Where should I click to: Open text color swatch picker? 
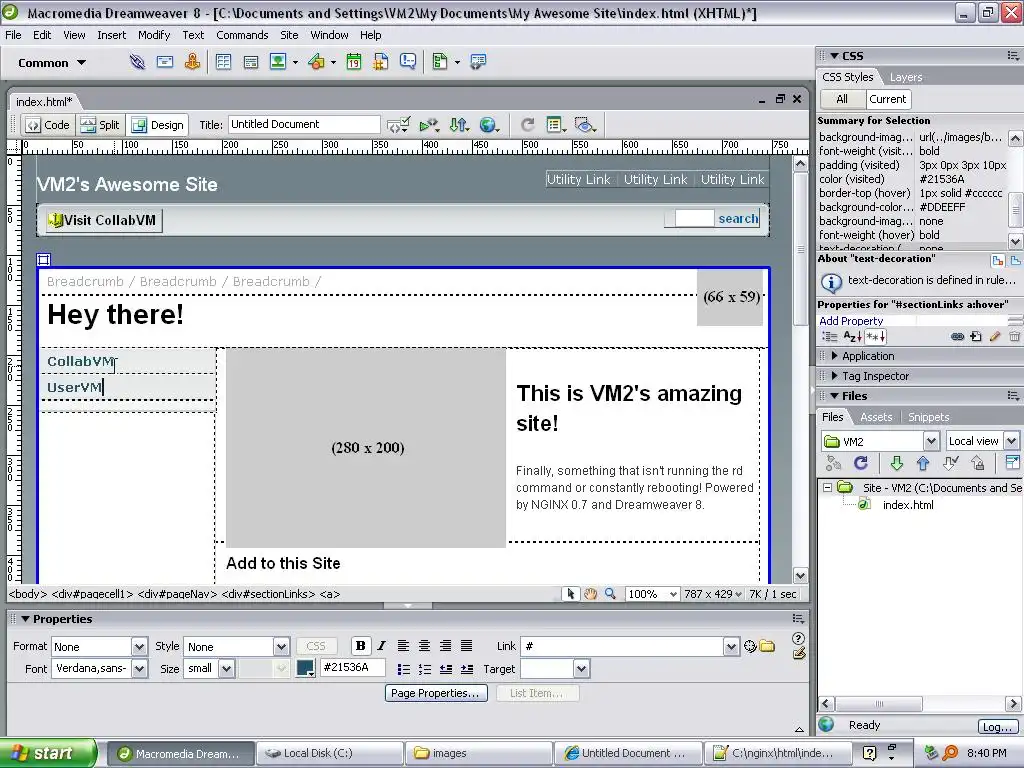305,668
